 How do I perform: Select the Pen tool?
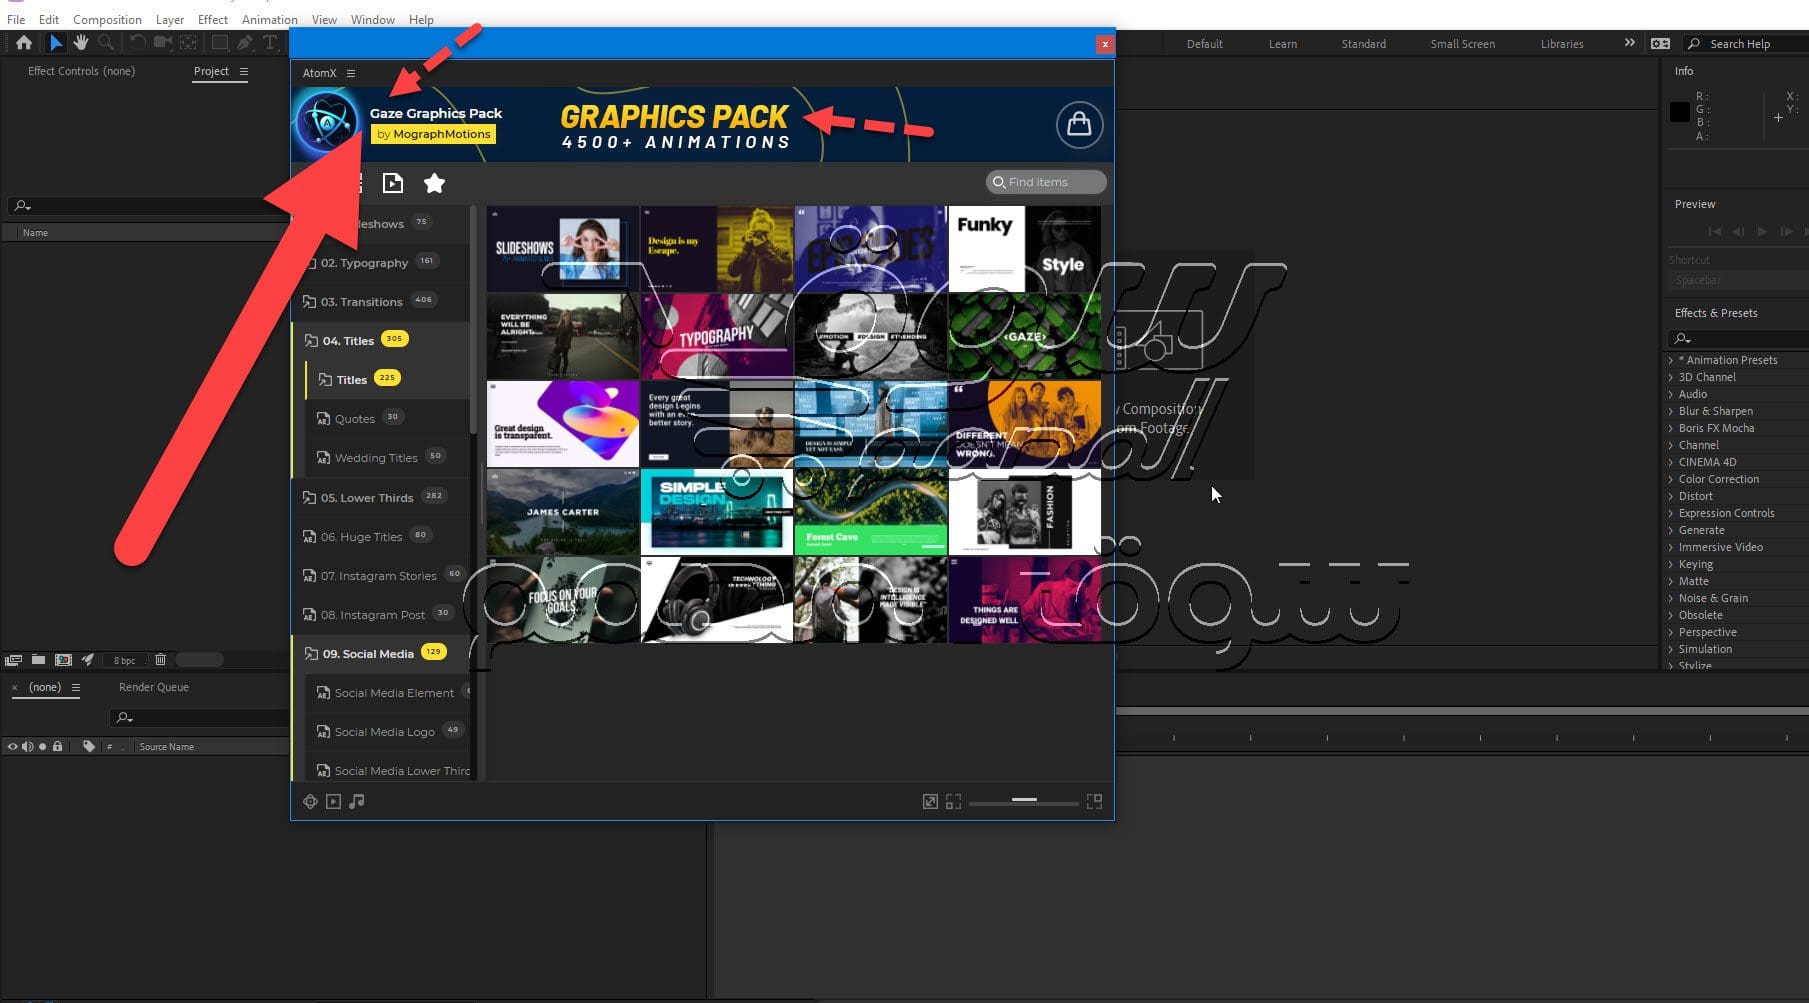(245, 43)
